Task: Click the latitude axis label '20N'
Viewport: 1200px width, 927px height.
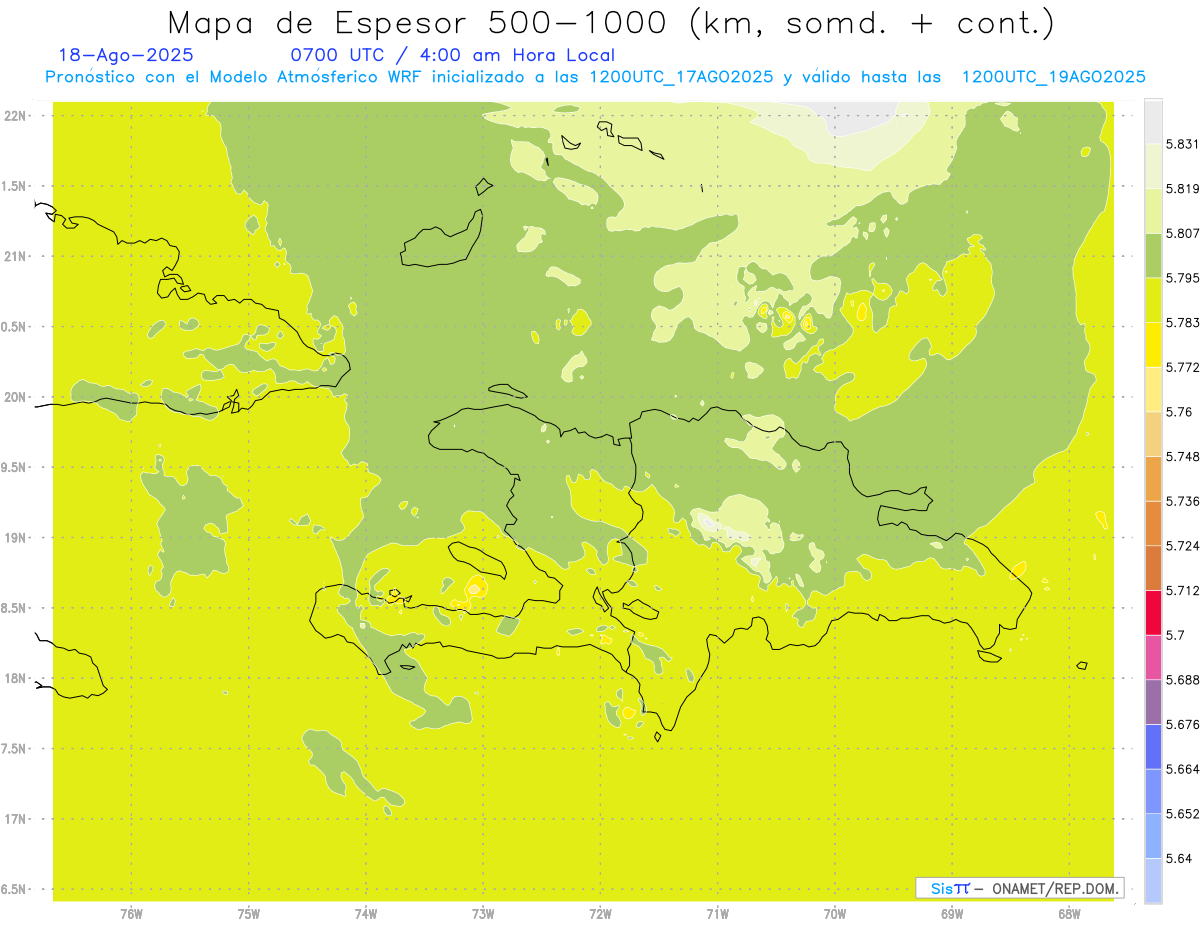Action: point(16,398)
